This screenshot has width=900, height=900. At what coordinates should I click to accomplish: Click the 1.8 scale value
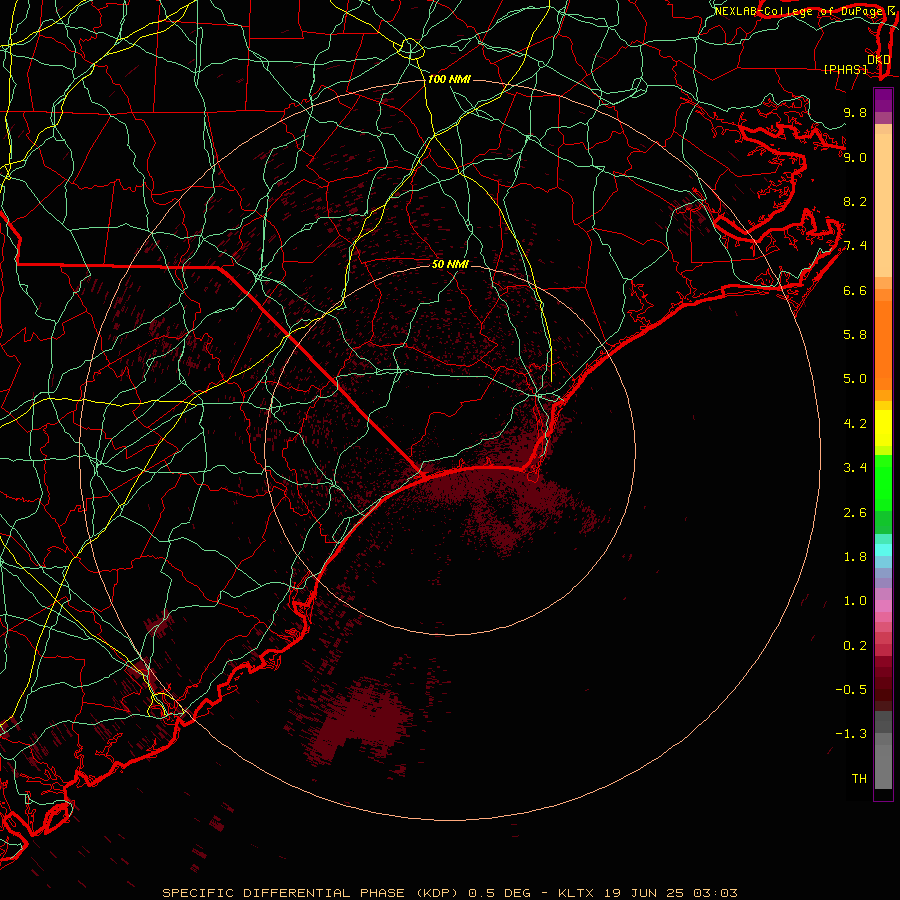[855, 557]
